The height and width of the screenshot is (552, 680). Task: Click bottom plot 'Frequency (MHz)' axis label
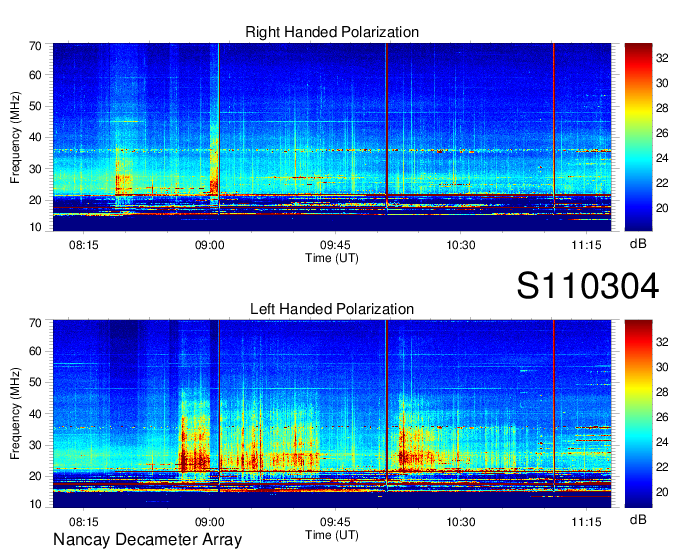tap(15, 414)
